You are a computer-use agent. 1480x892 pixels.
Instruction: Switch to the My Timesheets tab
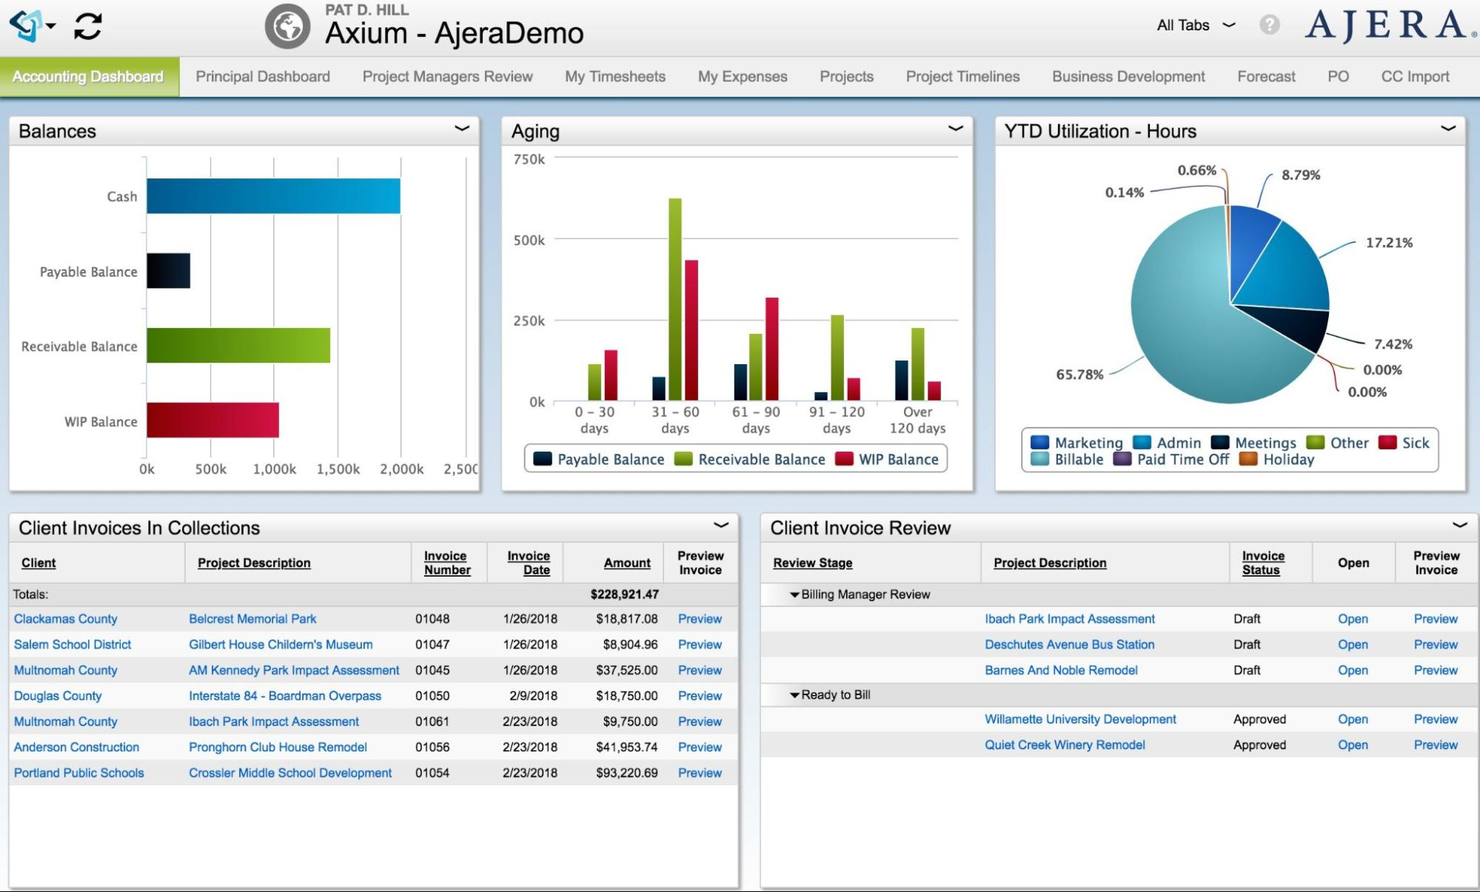[x=614, y=76]
